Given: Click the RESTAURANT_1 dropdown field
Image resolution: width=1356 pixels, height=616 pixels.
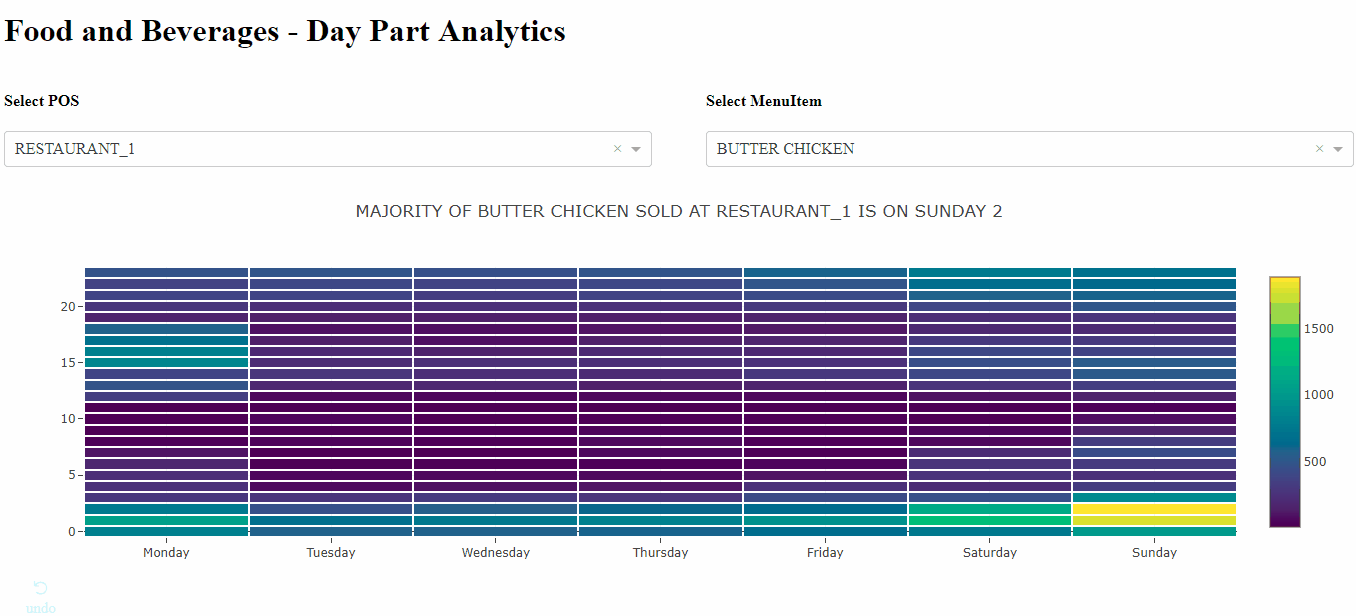Looking at the screenshot, I should 300,149.
